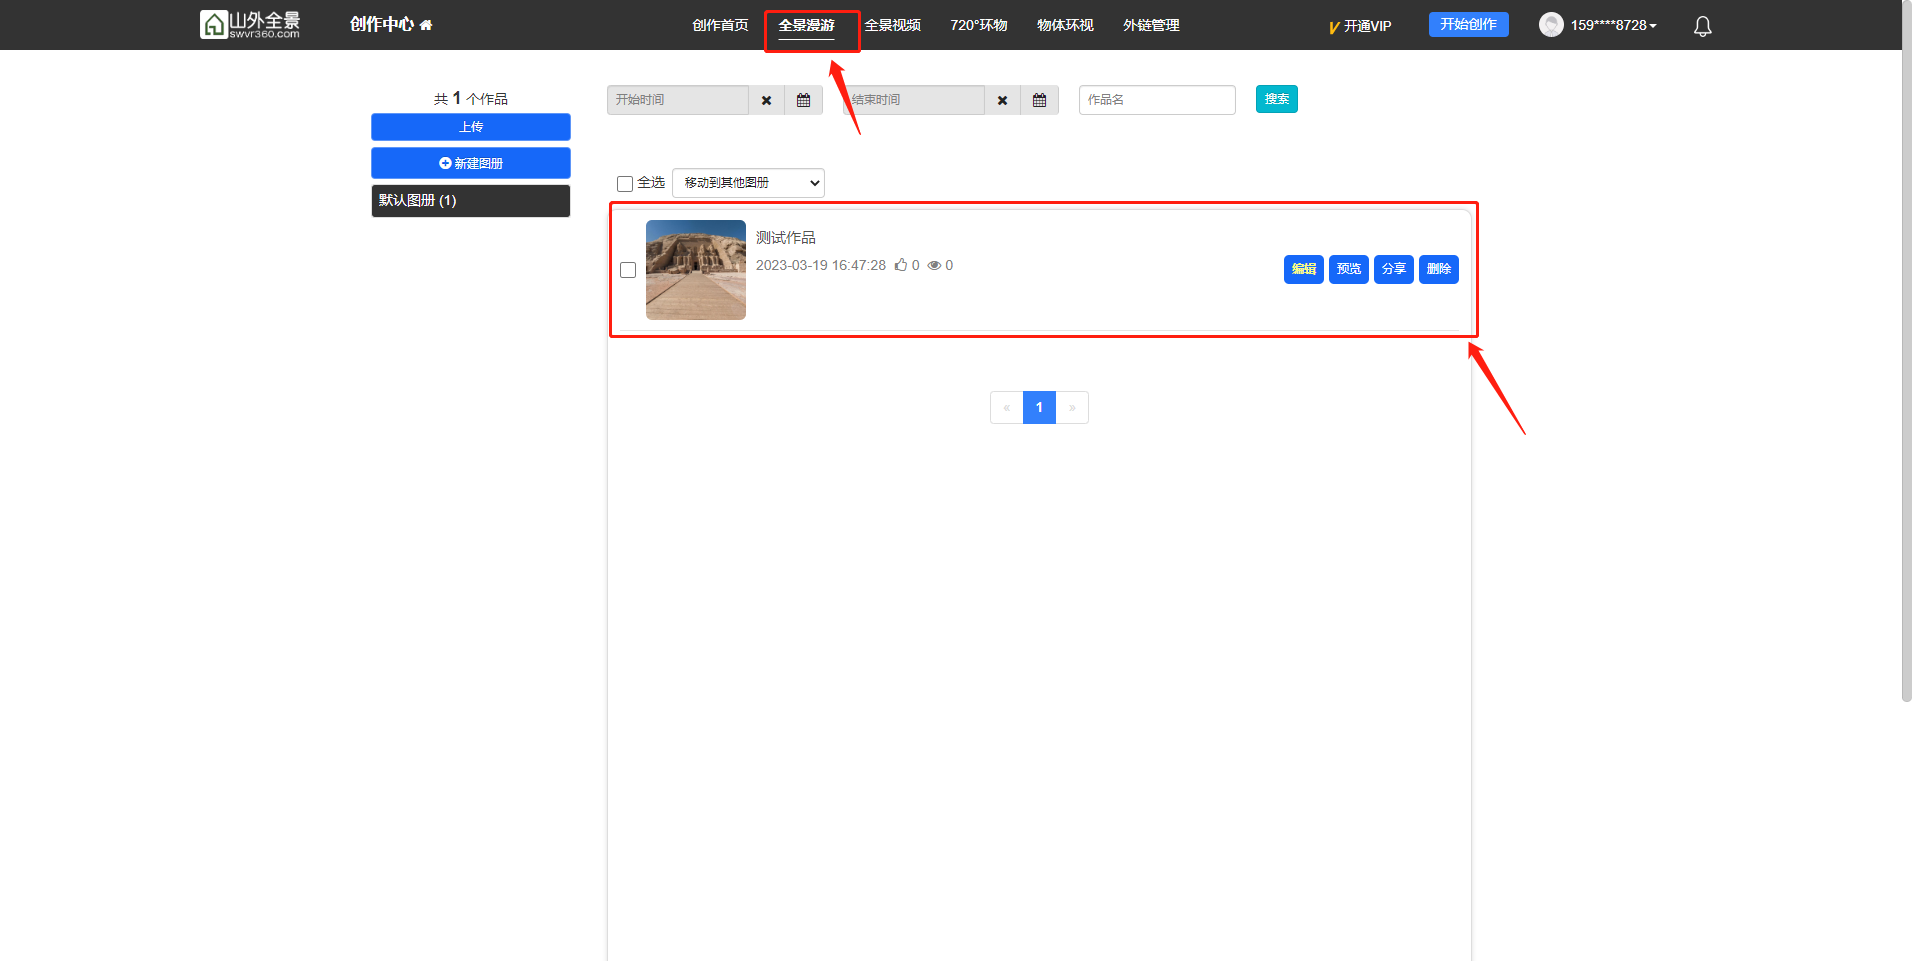
Task: Click the 编辑 button for 测试作品
Action: 1303,269
